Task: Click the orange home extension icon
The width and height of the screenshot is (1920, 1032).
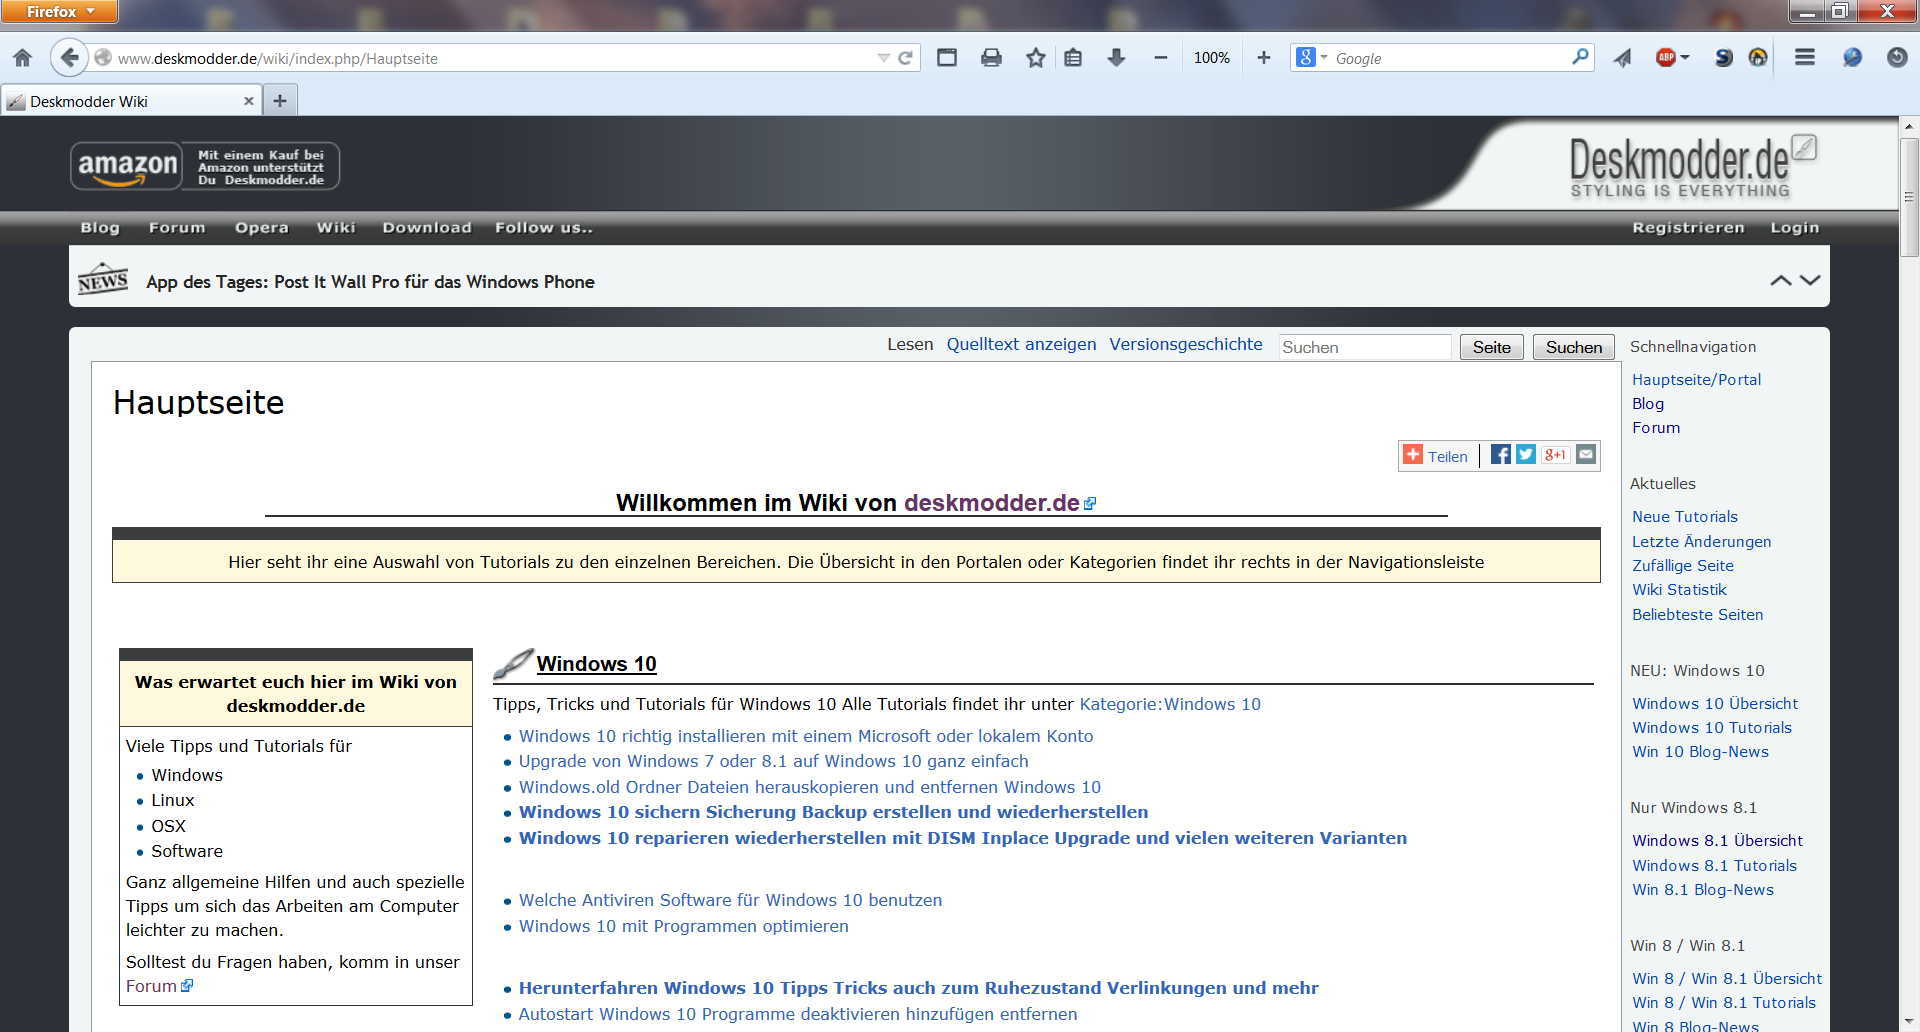Action: (x=1757, y=58)
